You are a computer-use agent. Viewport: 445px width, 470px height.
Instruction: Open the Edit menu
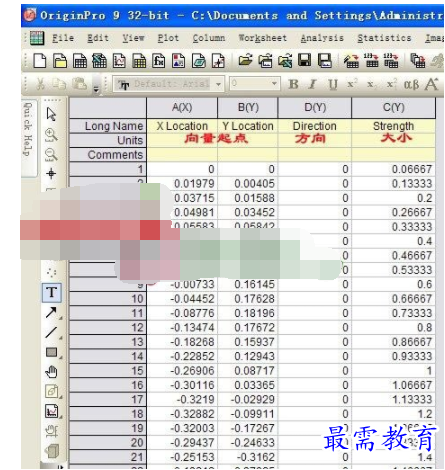[98, 38]
